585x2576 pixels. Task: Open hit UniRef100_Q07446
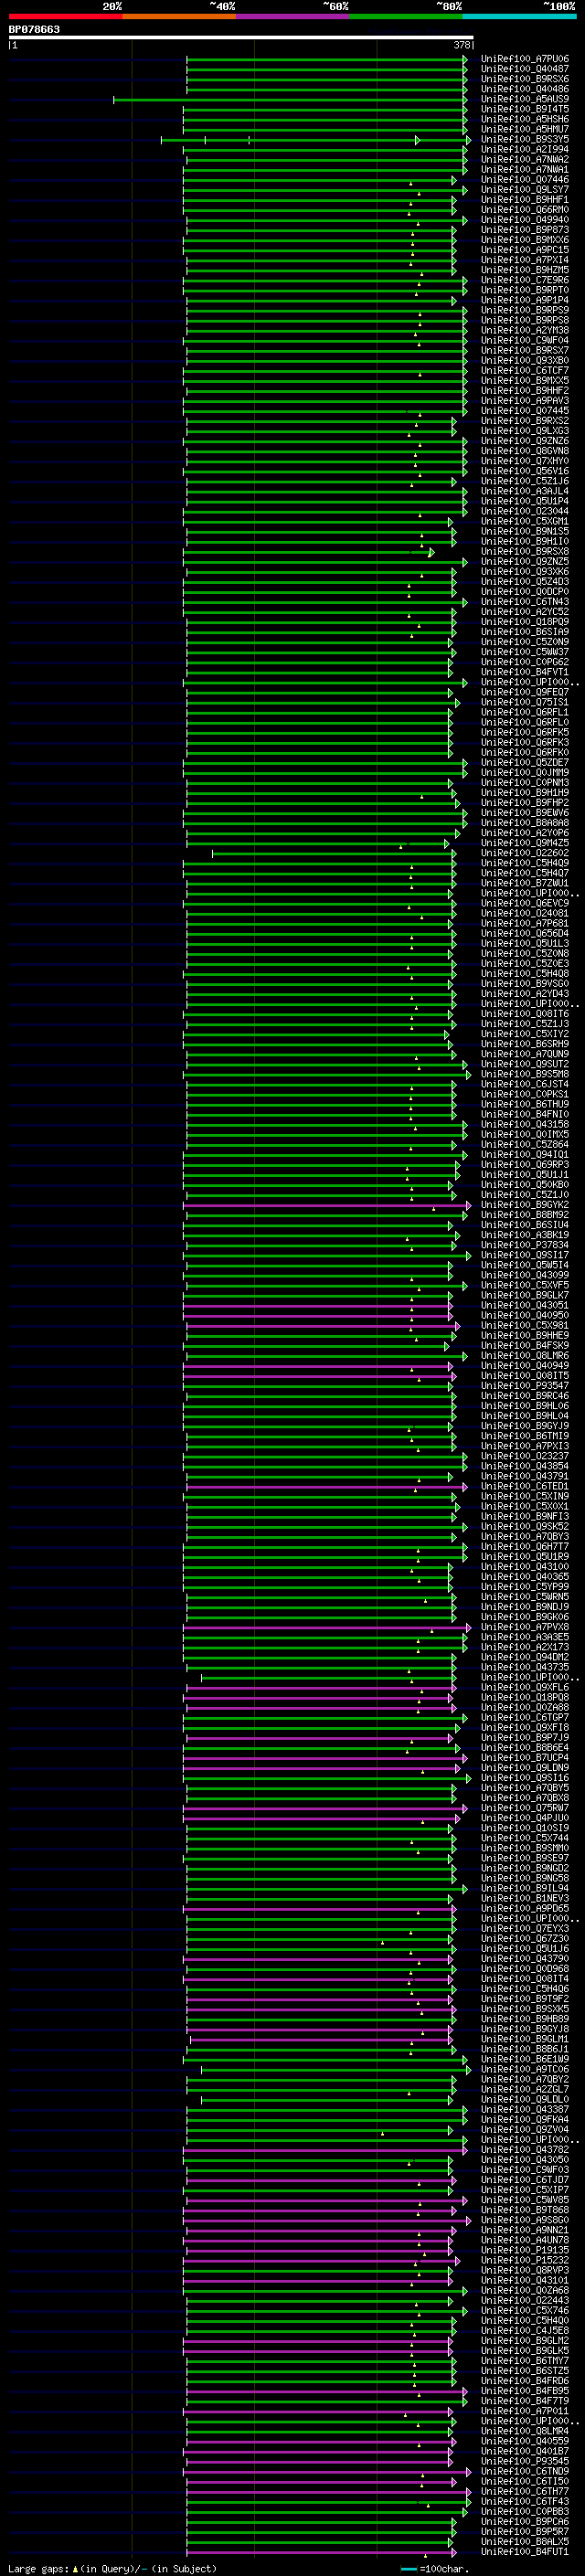point(524,180)
